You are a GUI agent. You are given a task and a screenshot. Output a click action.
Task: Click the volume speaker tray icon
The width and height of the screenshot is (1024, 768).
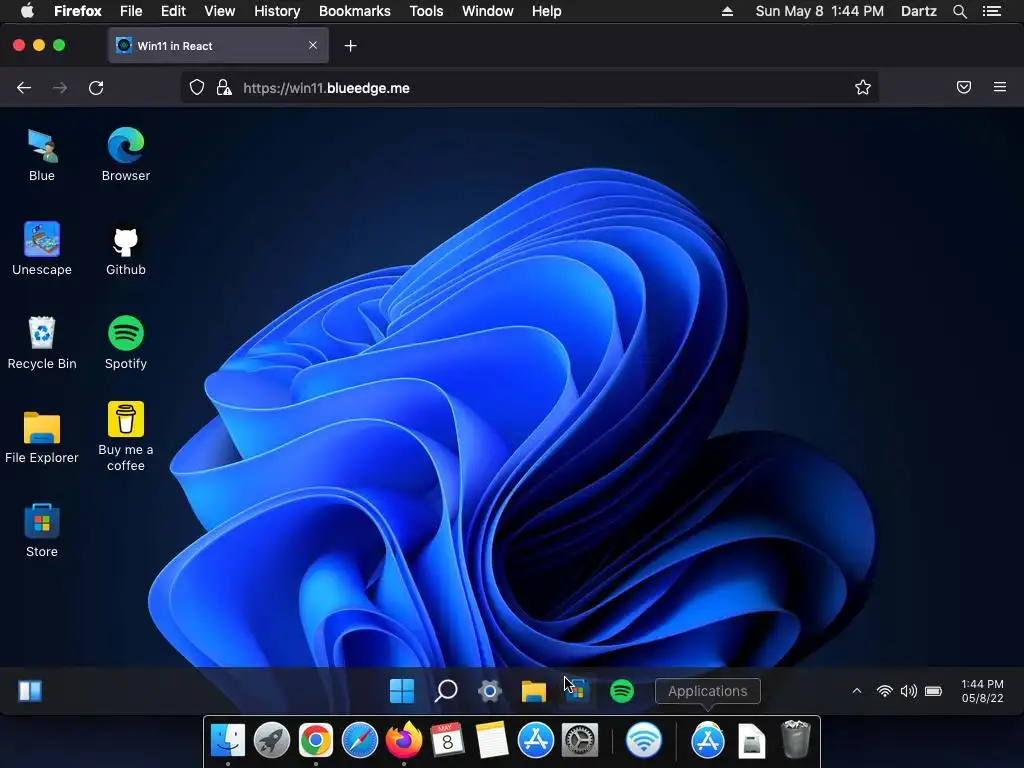(908, 691)
